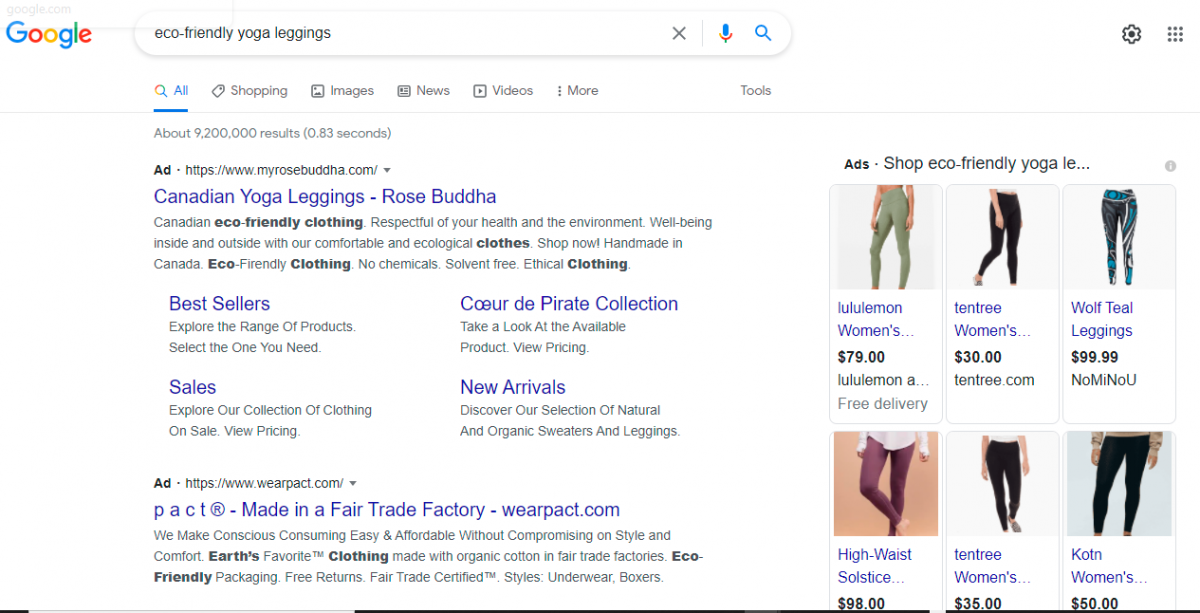Open the Wolf Teal Leggings product link
This screenshot has width=1200, height=613.
tap(1102, 319)
